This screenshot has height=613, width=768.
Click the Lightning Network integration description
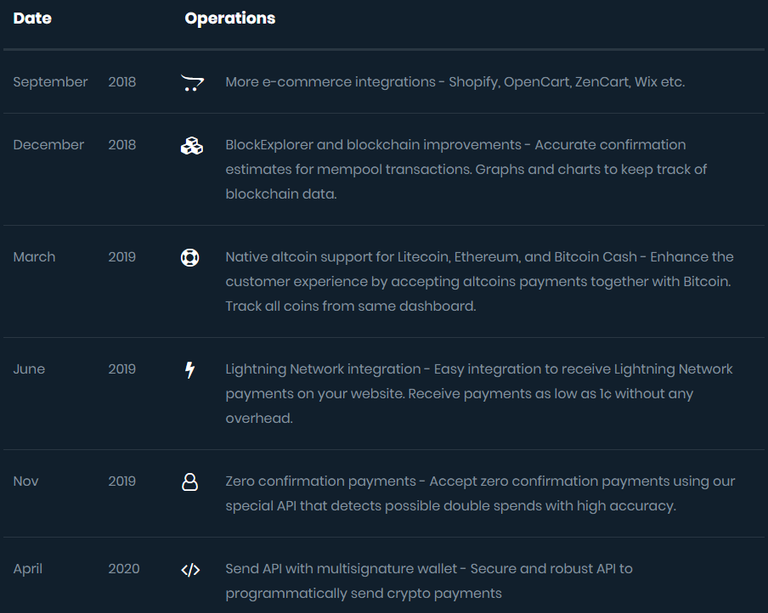479,394
